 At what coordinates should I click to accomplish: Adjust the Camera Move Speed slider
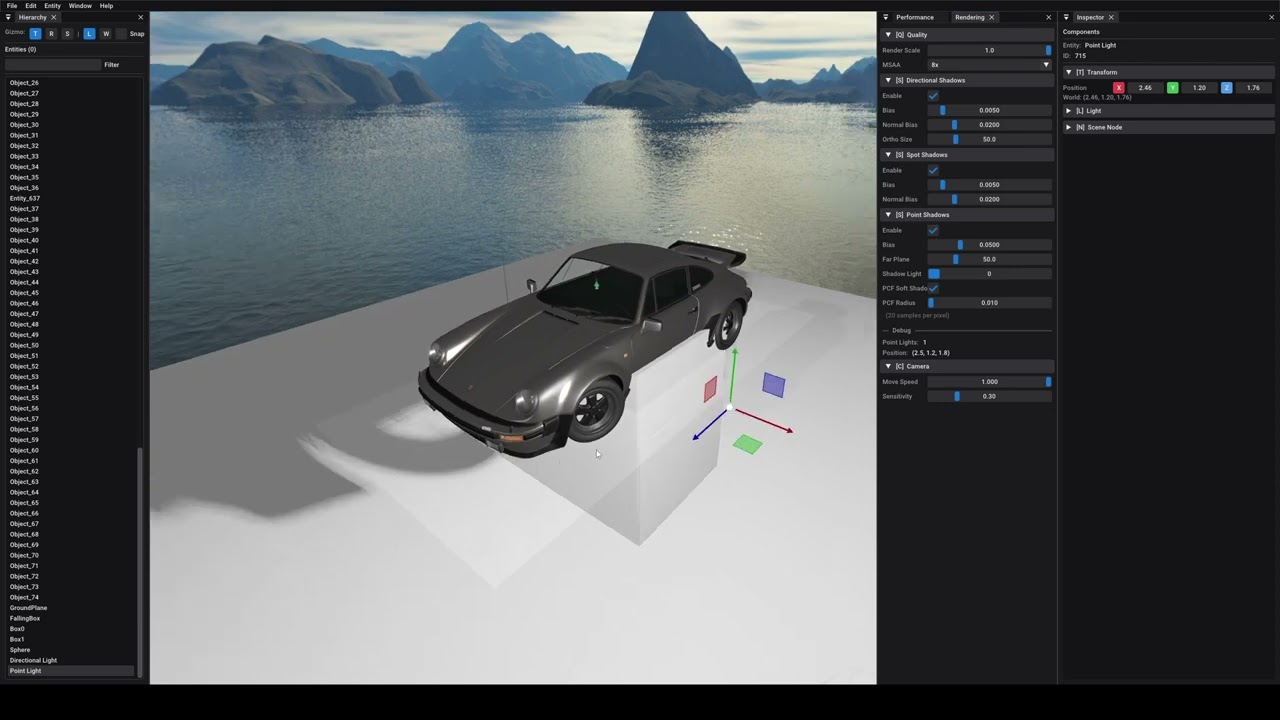tap(990, 381)
